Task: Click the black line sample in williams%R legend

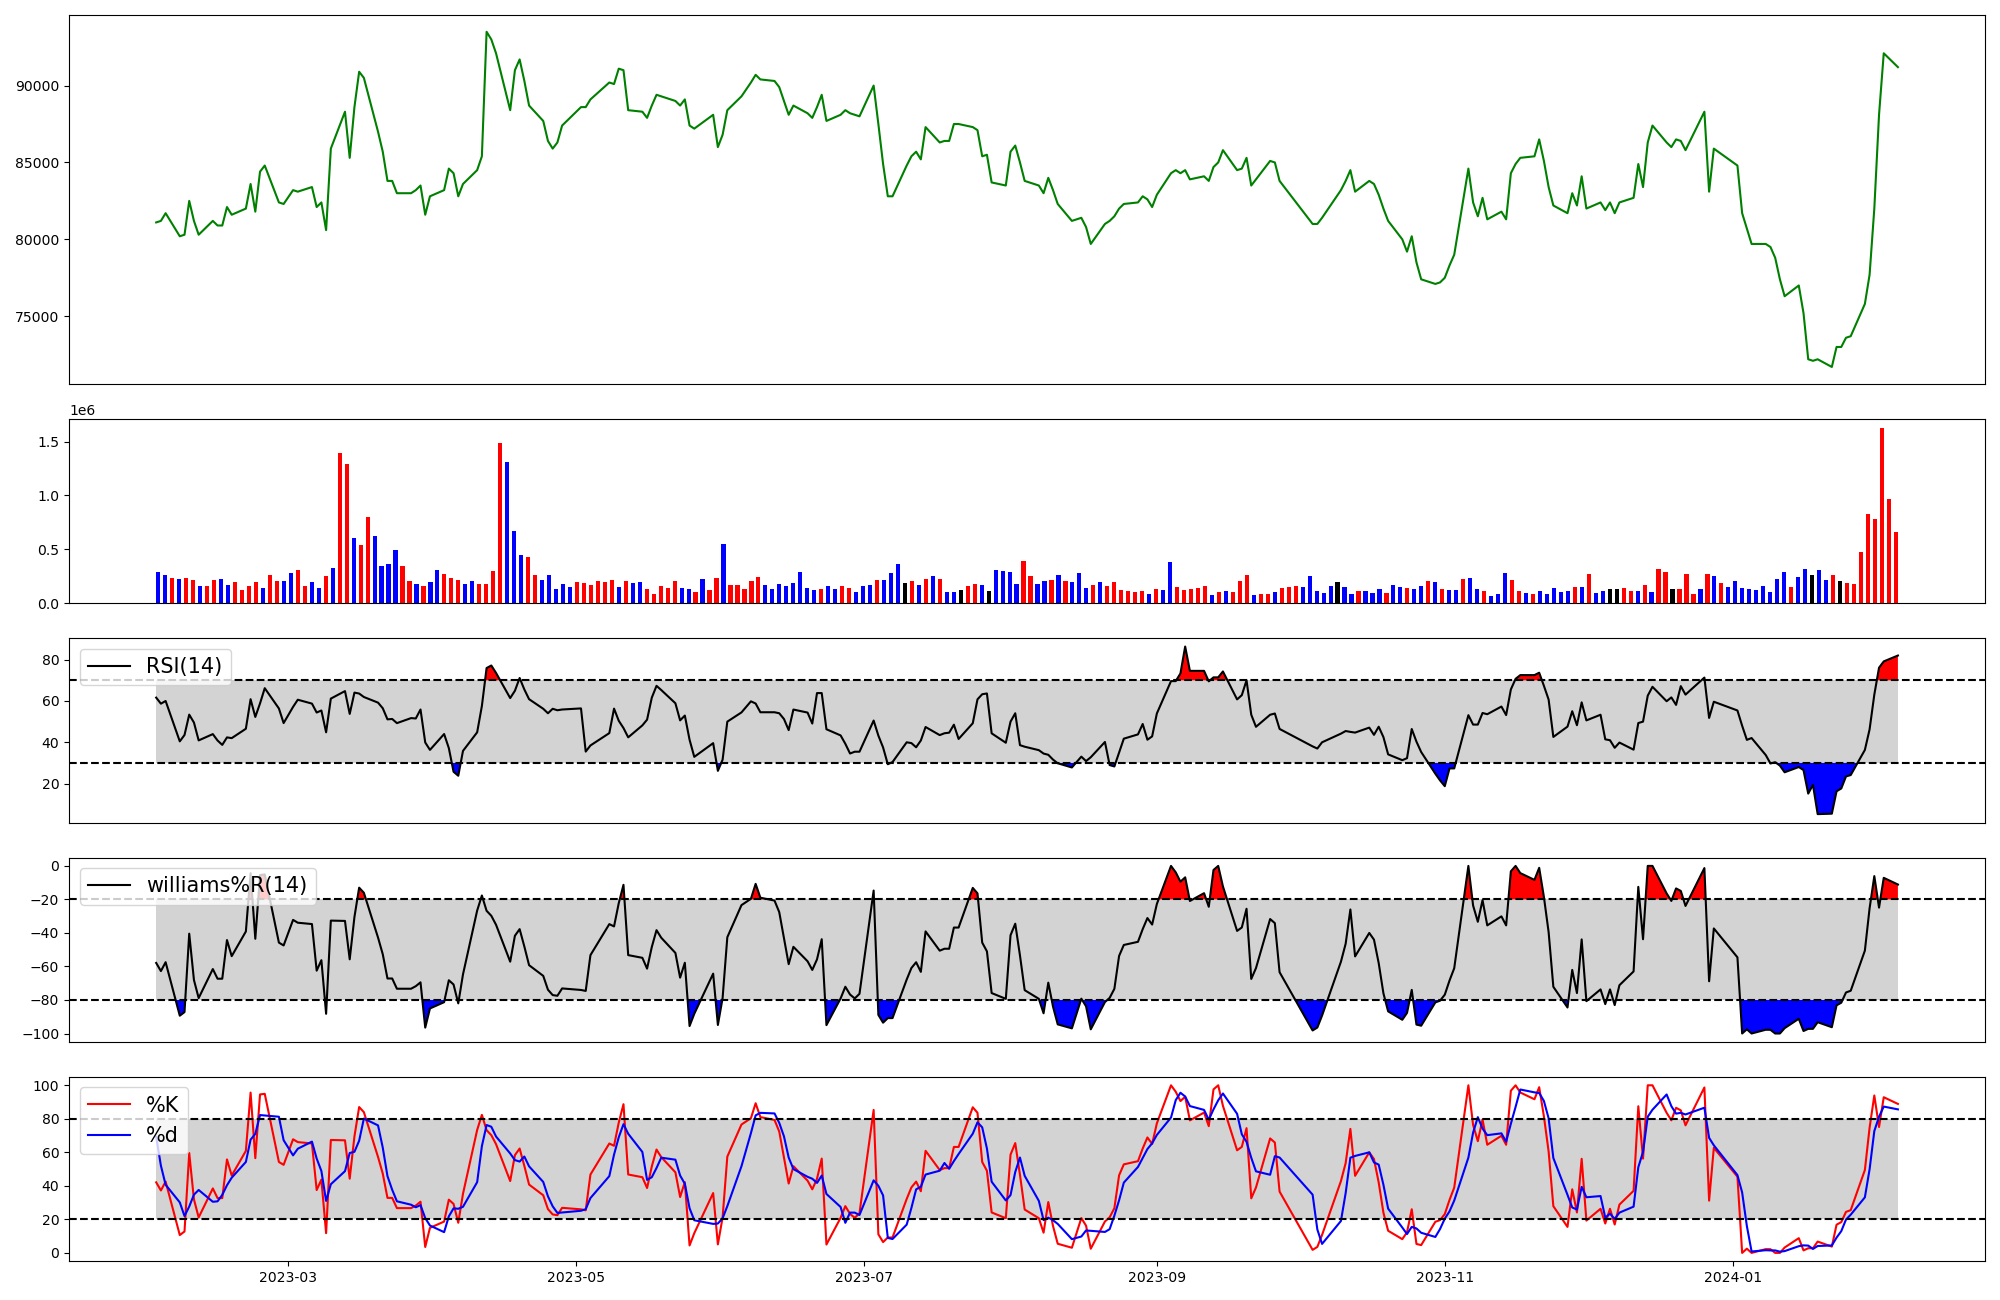Action: 110,885
